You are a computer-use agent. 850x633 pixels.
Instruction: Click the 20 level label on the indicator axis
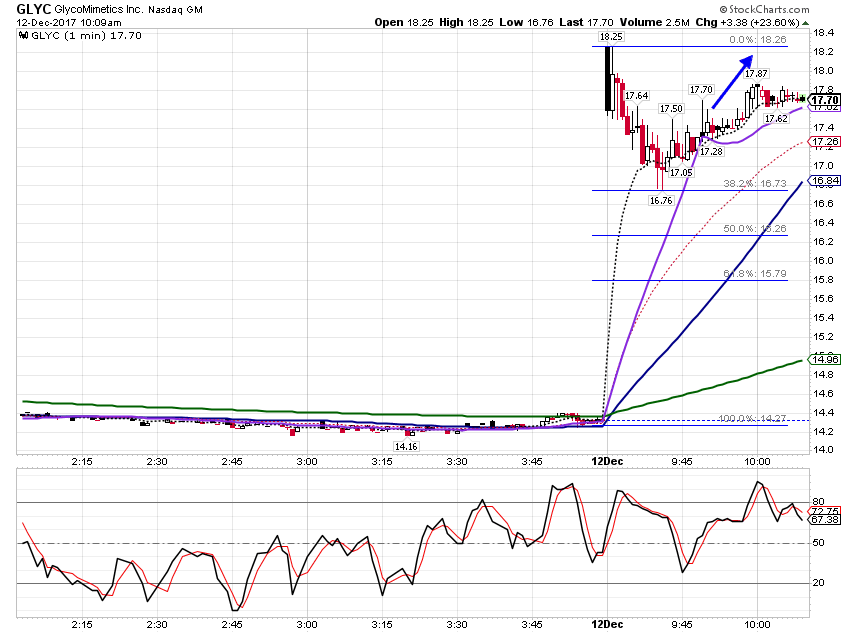(x=819, y=583)
